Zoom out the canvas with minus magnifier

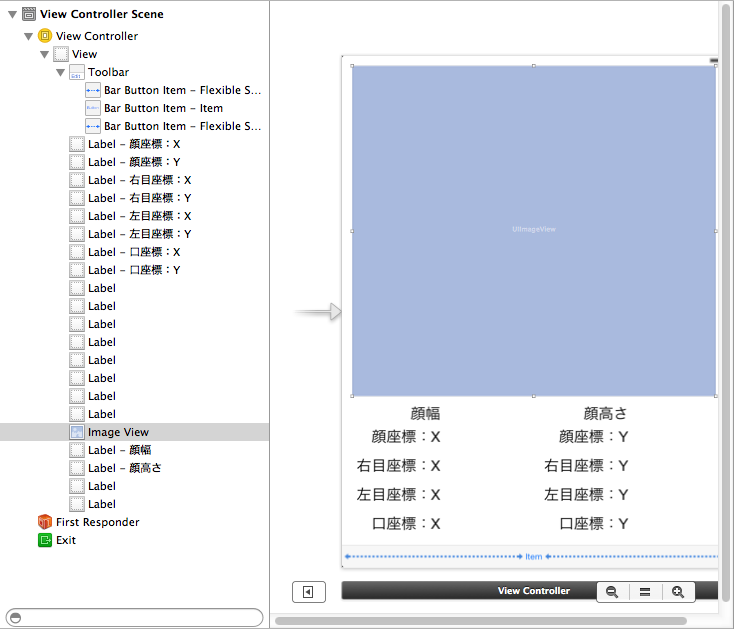click(x=612, y=592)
